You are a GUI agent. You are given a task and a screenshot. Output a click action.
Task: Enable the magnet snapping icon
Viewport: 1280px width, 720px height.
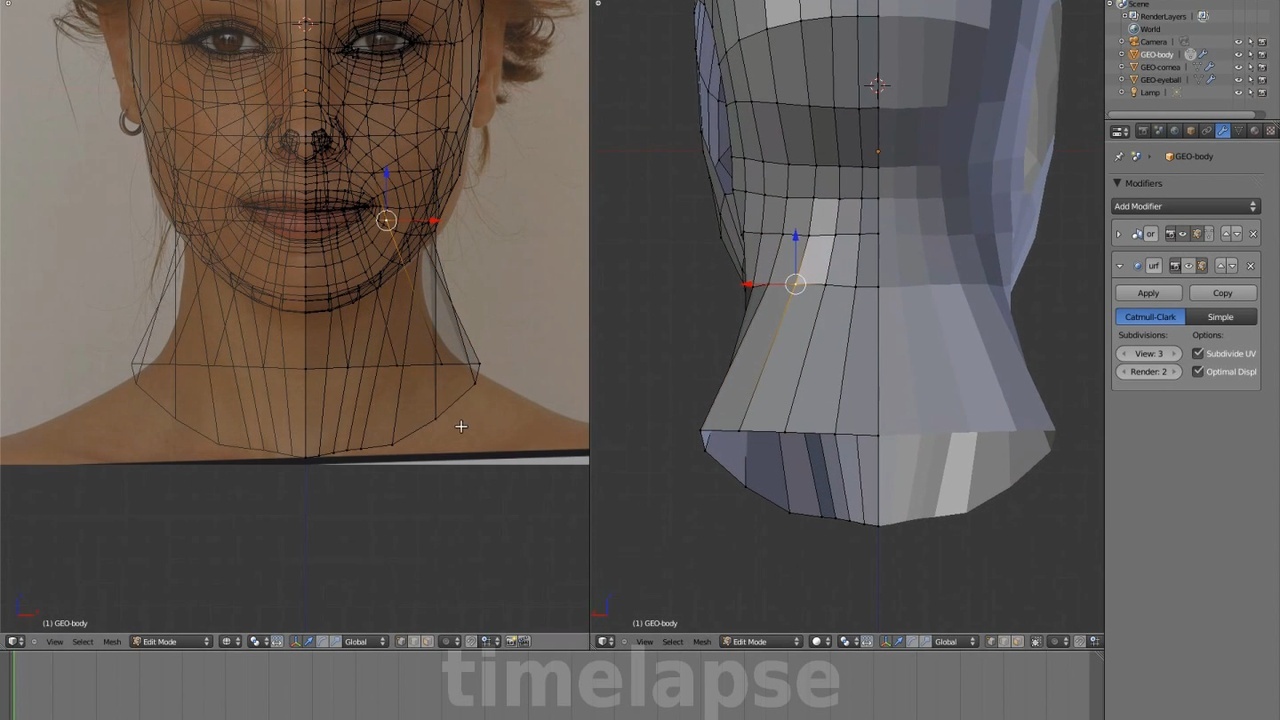470,641
